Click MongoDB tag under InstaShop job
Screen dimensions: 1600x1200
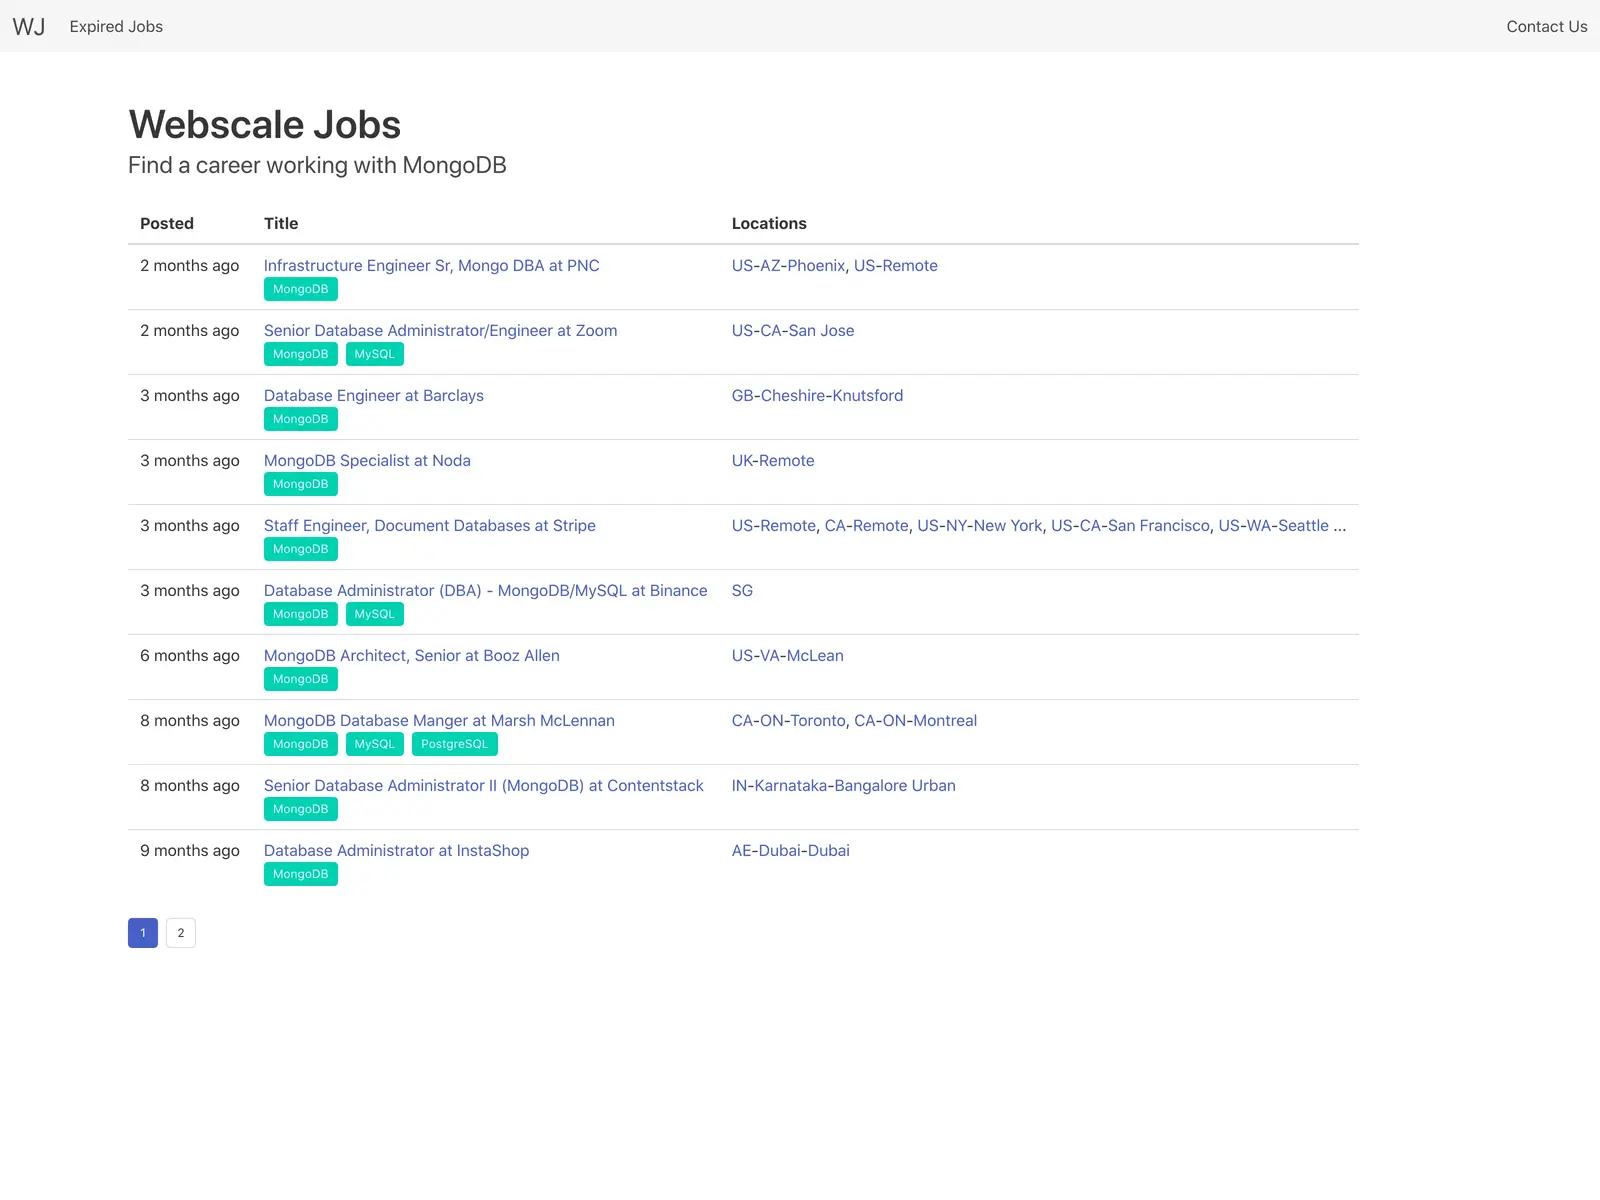(x=301, y=874)
